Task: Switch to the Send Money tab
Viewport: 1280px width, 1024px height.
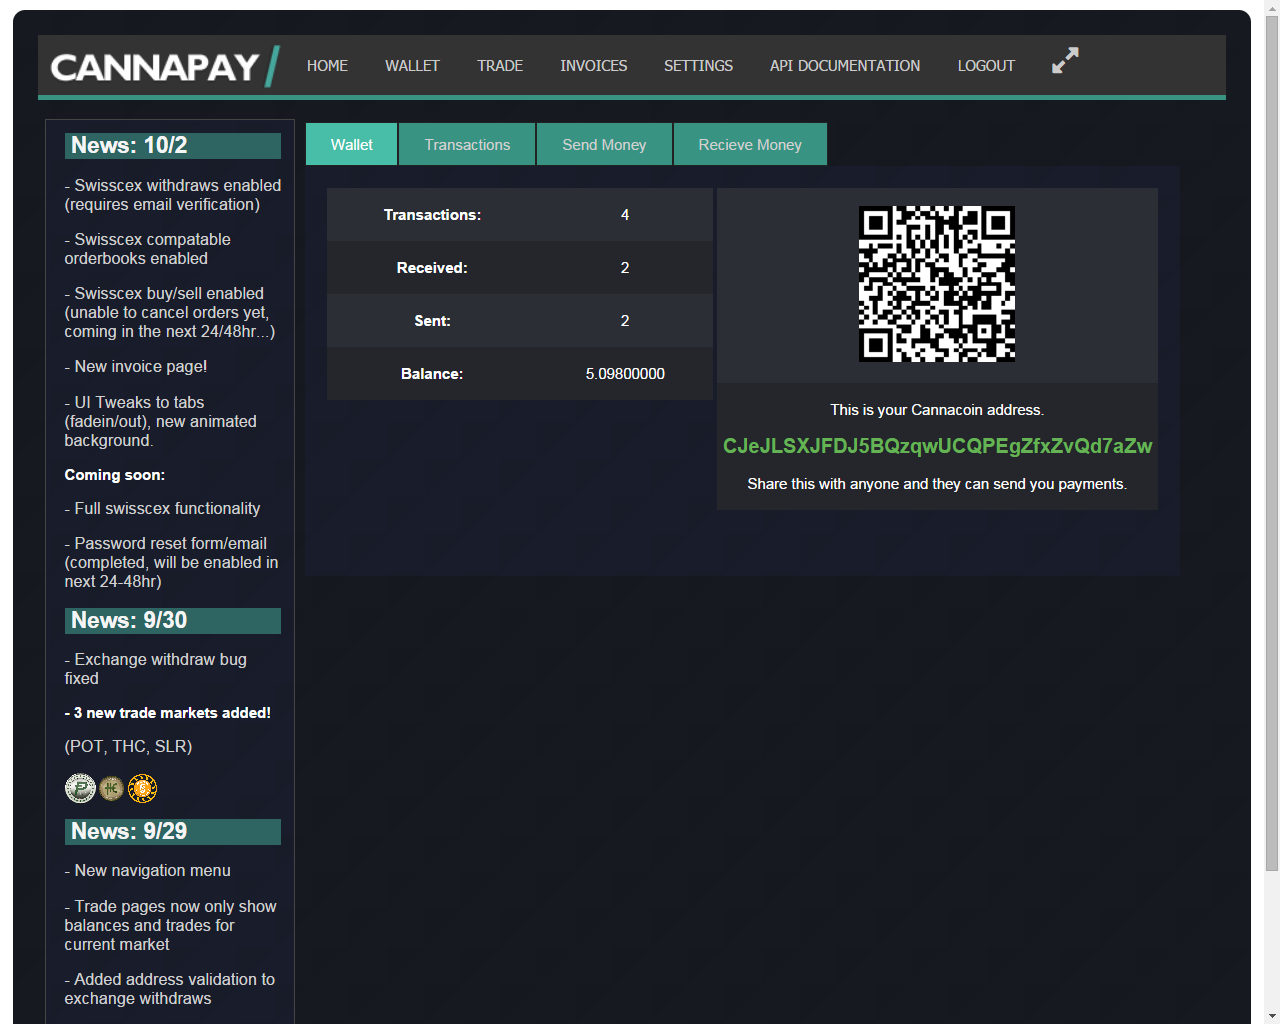Action: (604, 144)
